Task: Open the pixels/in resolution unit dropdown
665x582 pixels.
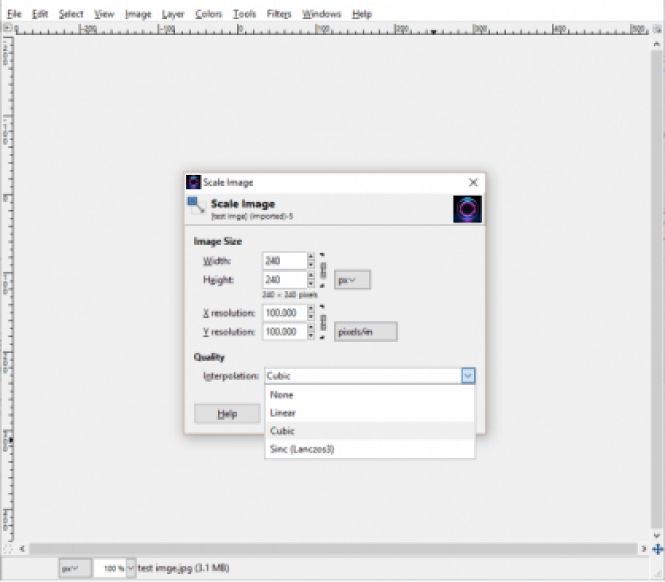Action: 365,331
